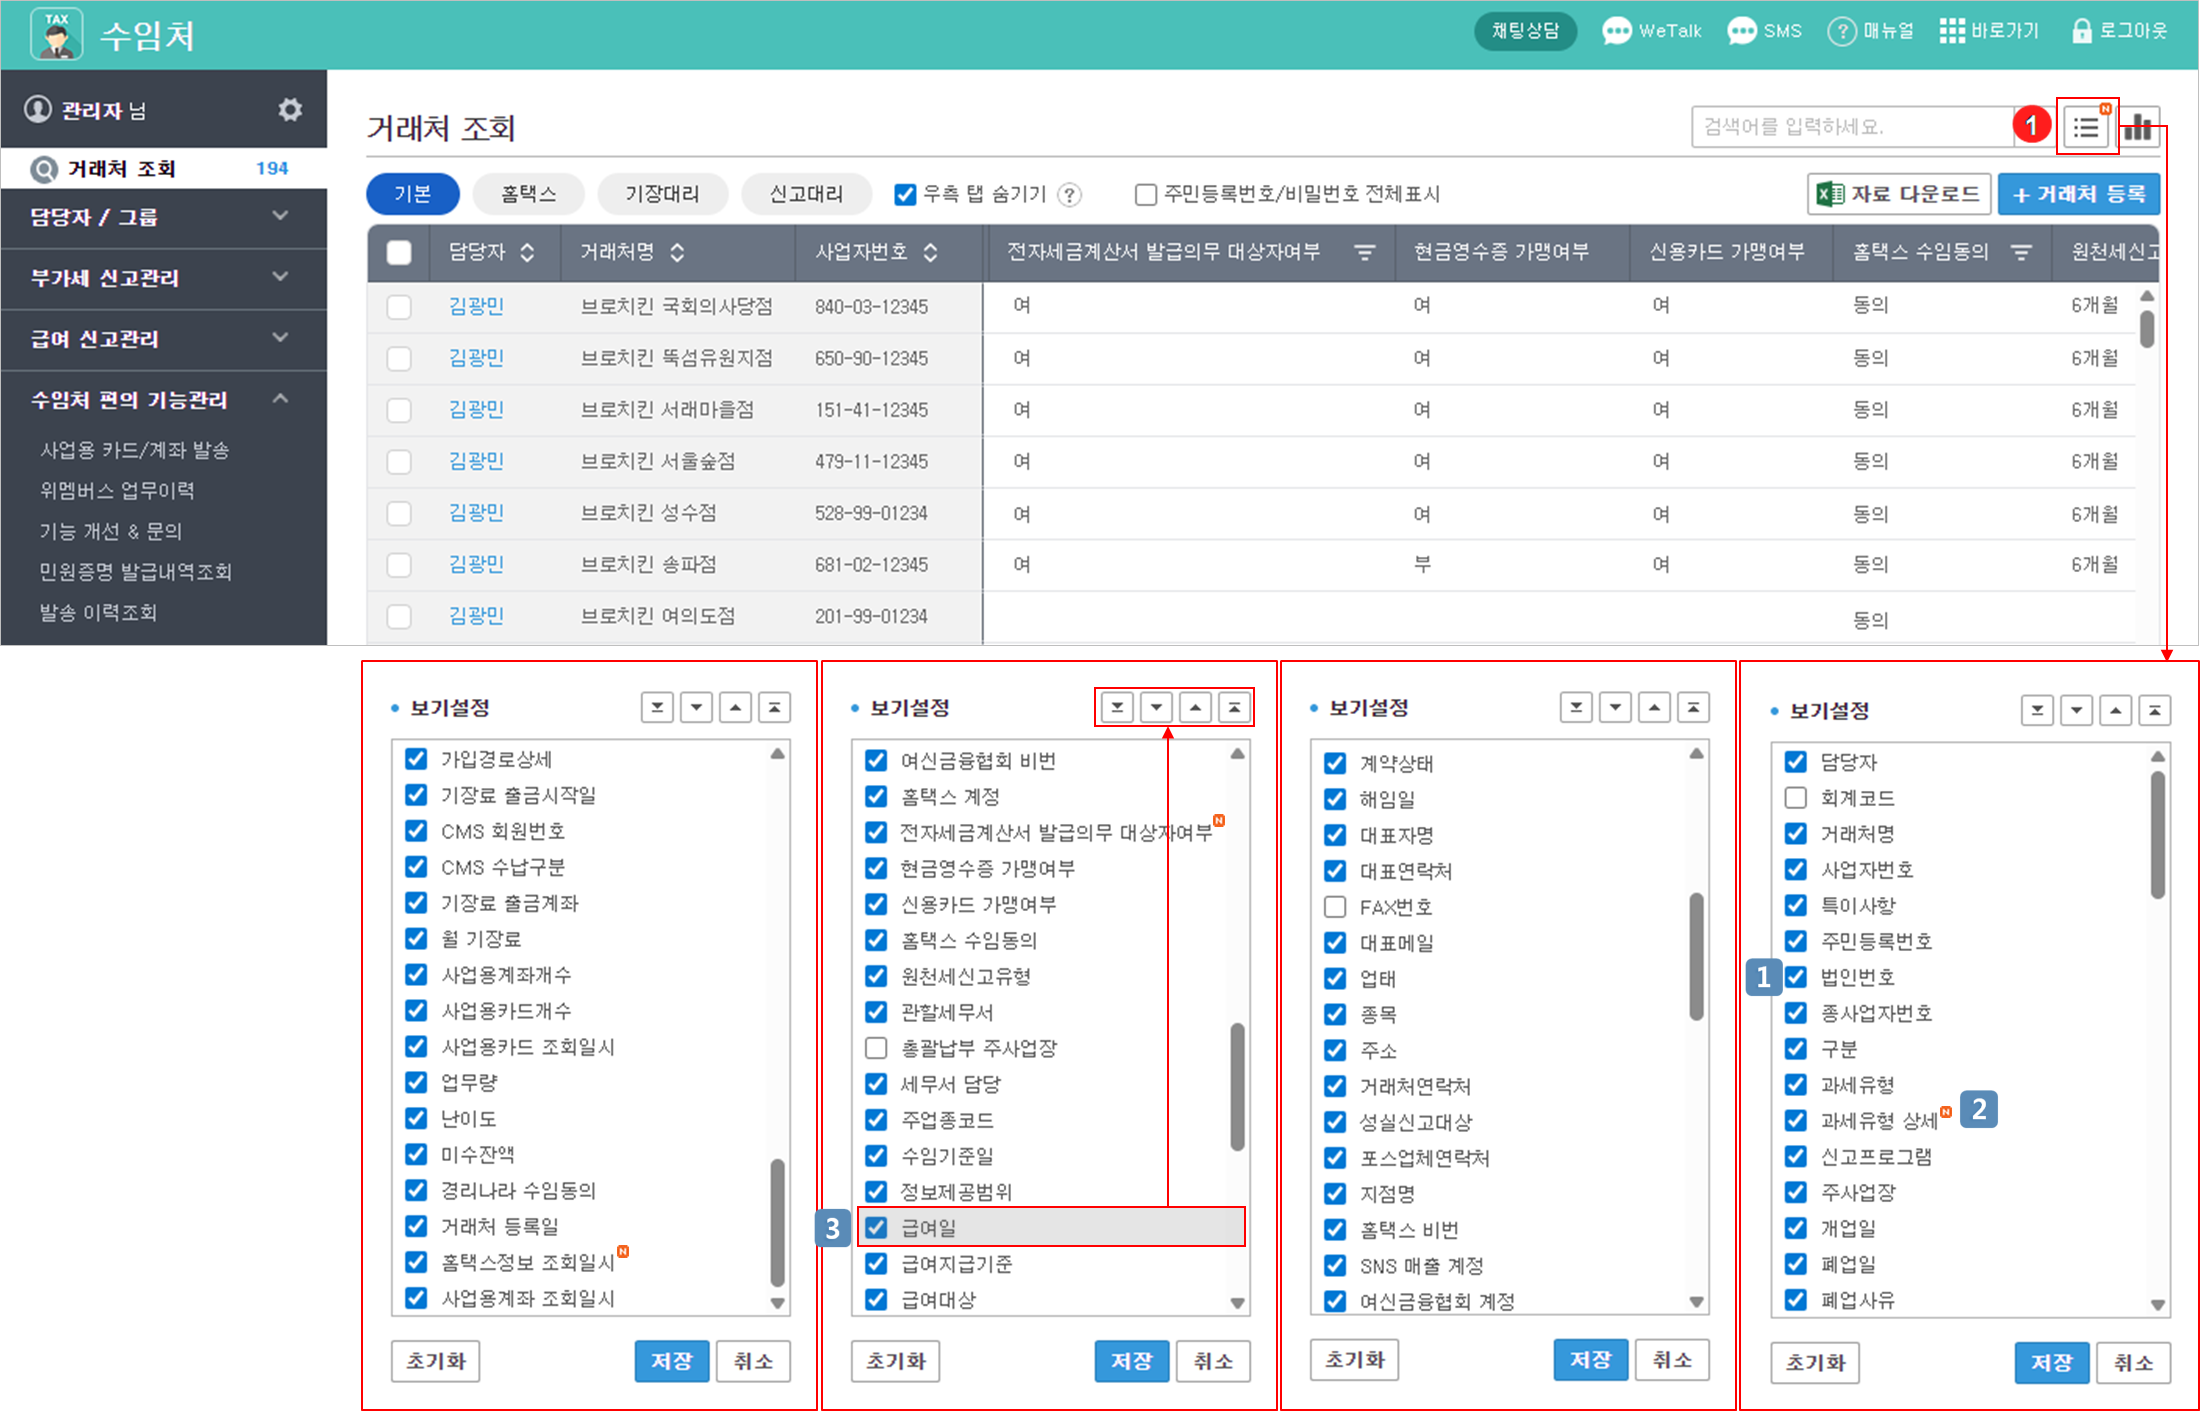Move up in third 보기설정 panel

click(x=1654, y=707)
